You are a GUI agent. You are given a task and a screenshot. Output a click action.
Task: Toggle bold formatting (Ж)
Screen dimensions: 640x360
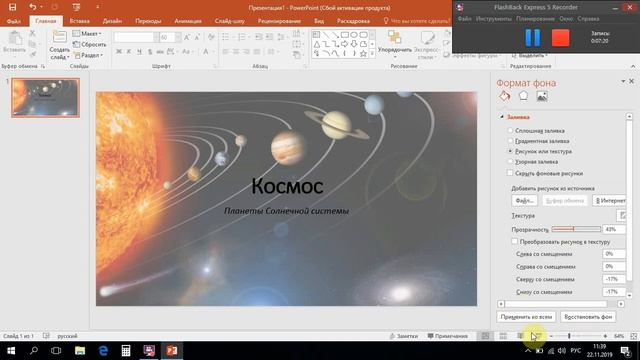coord(119,51)
